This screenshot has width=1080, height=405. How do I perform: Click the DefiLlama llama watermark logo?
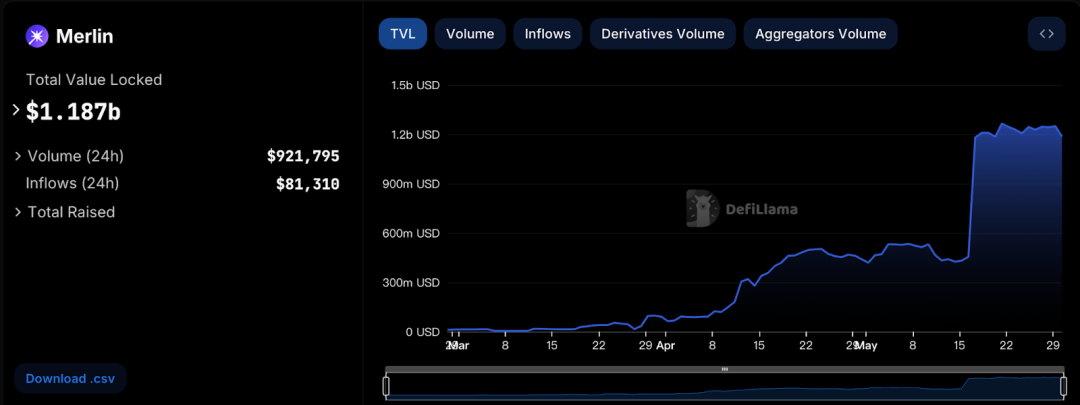tap(704, 209)
